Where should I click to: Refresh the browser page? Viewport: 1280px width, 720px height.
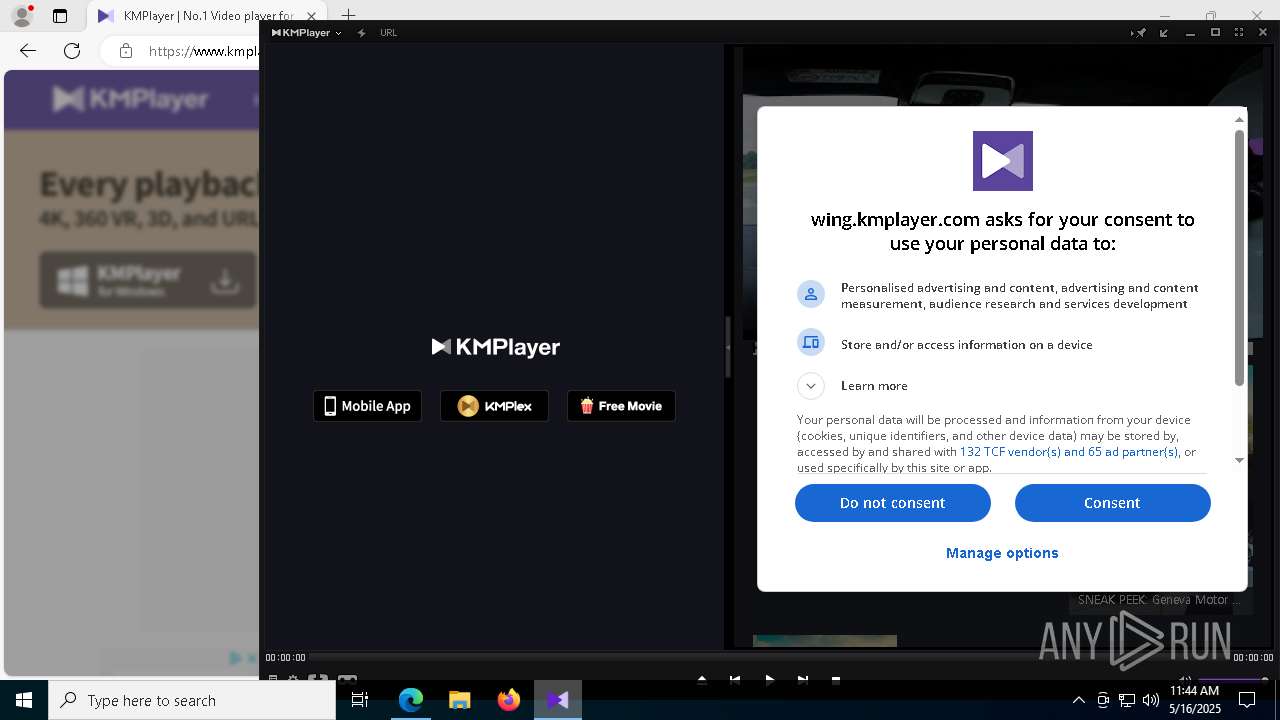point(72,51)
